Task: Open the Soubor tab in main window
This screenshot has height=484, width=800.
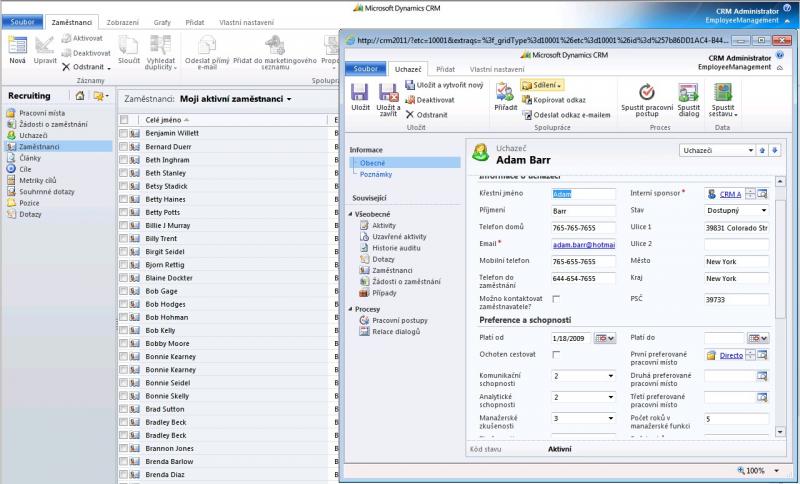Action: pyautogui.click(x=22, y=22)
